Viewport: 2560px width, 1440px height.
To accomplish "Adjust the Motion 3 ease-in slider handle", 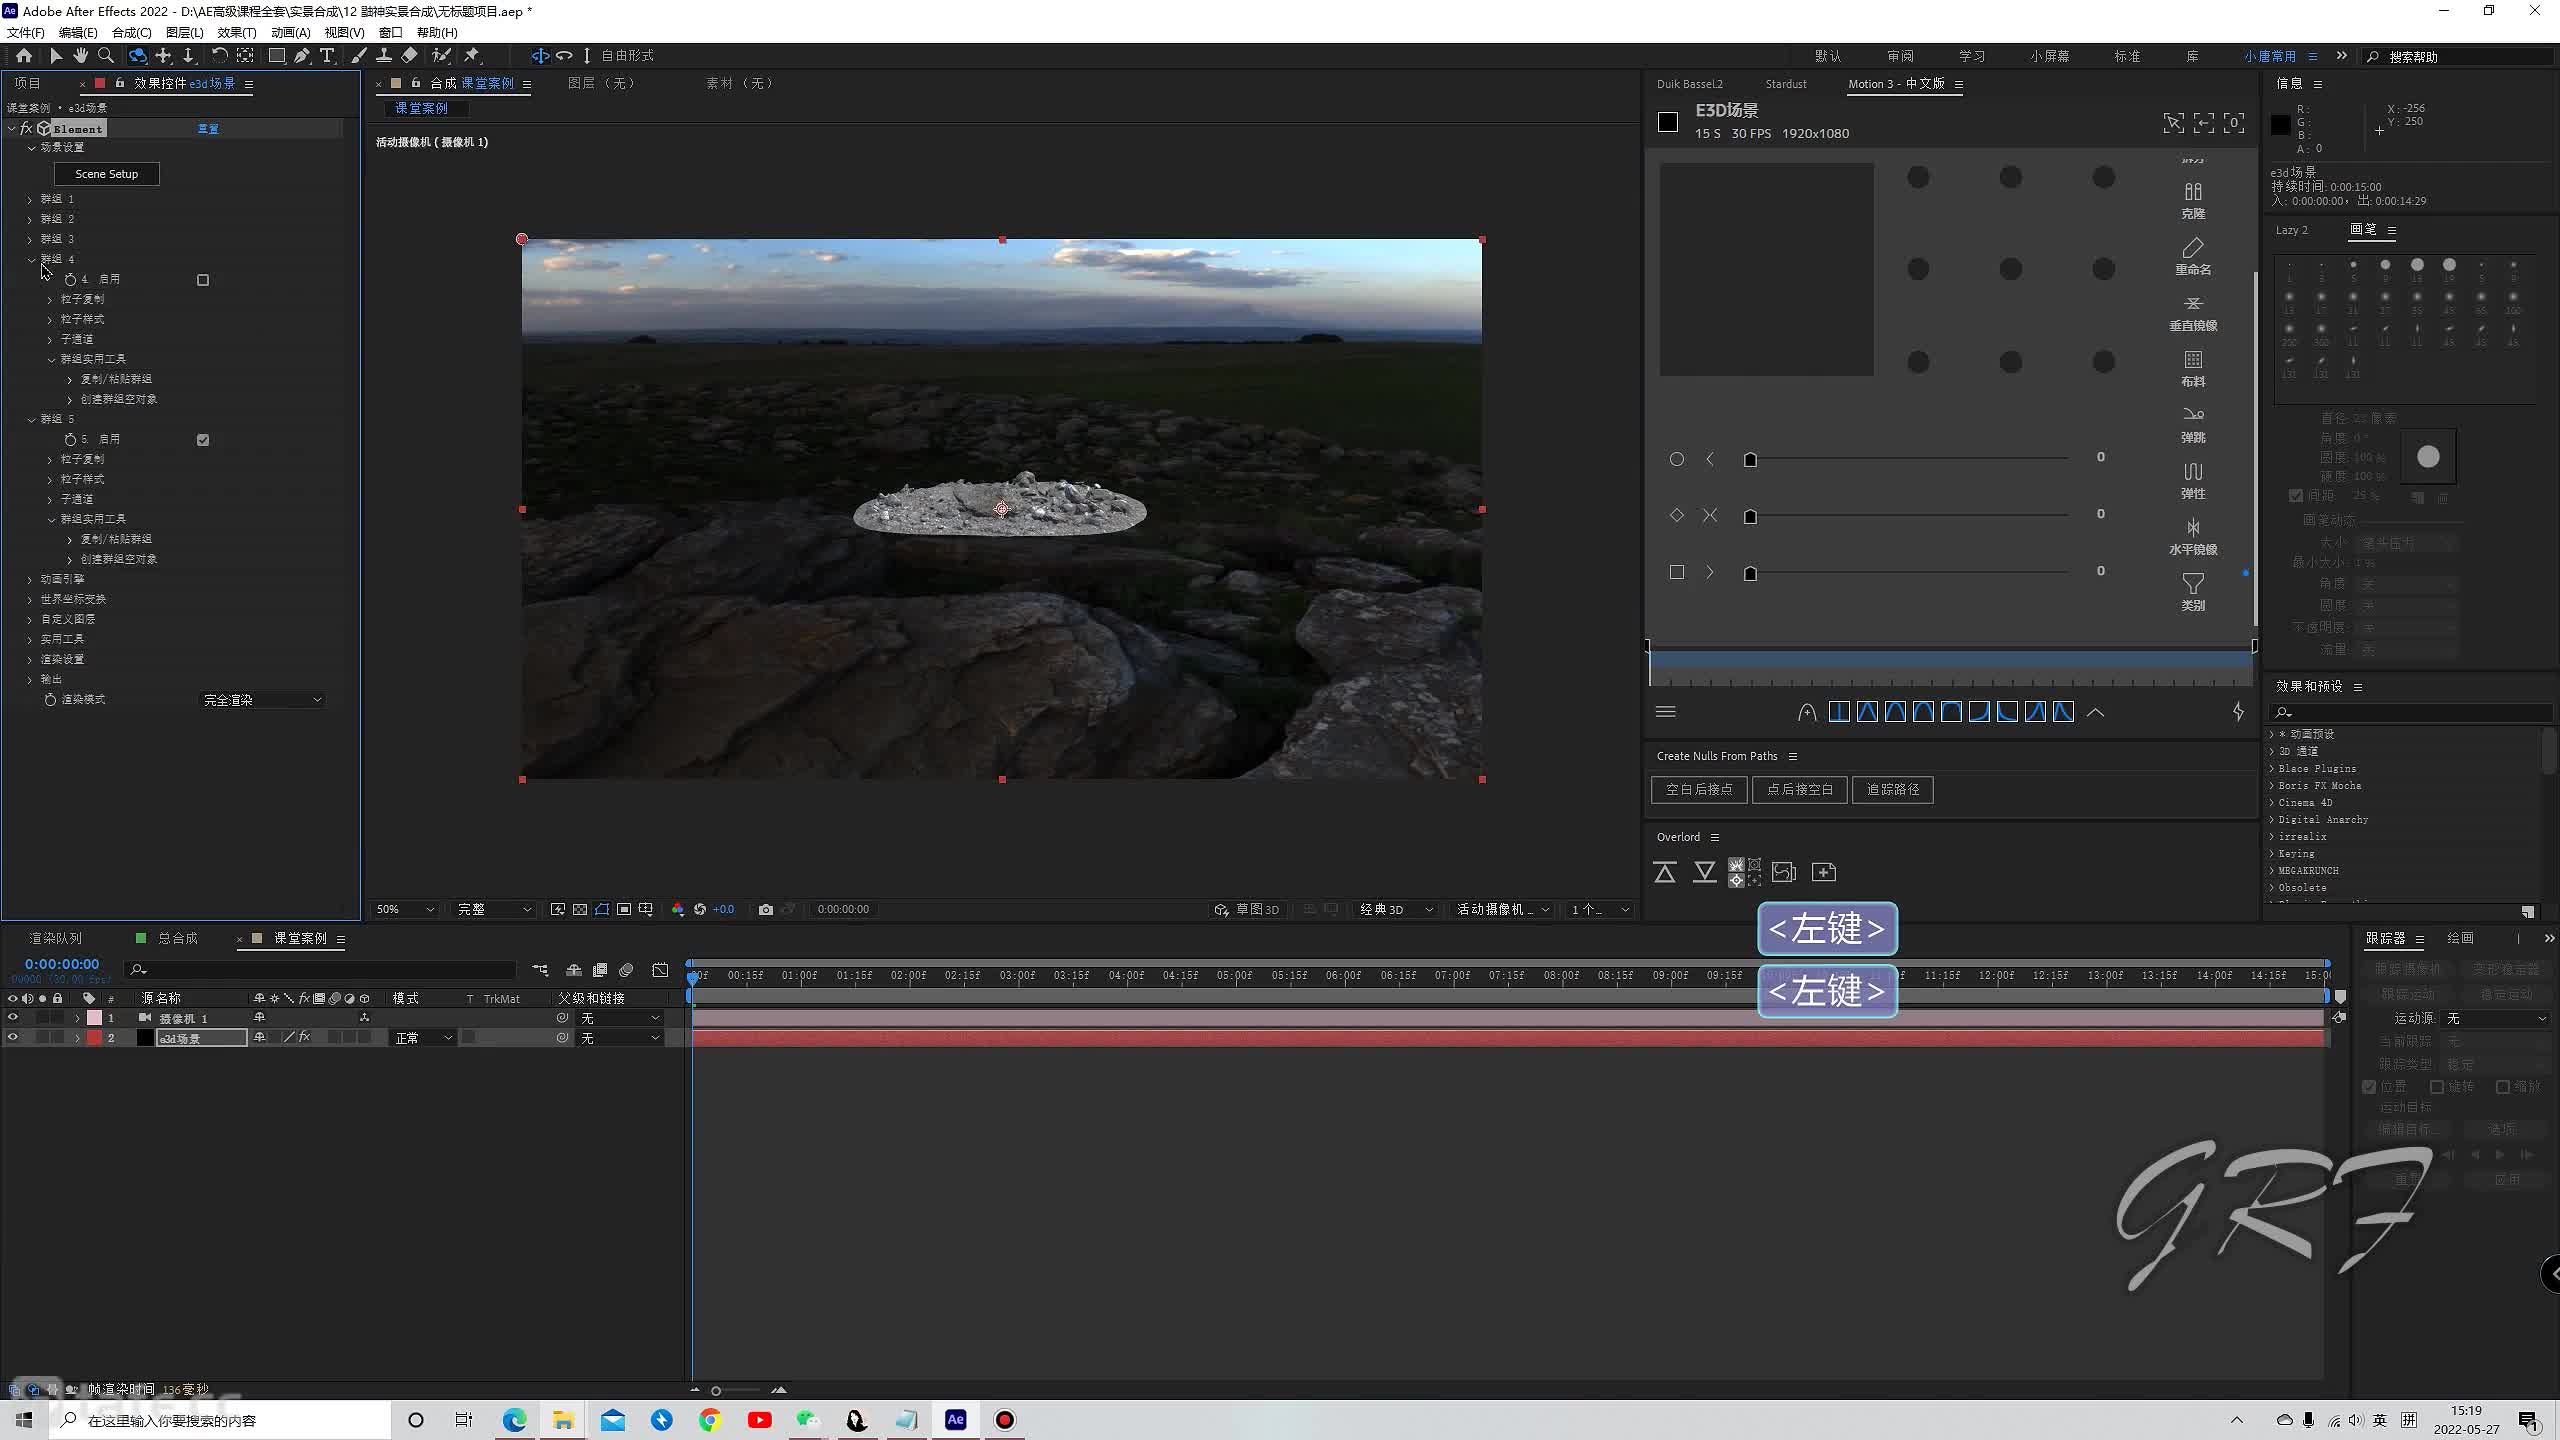I will tap(1750, 460).
